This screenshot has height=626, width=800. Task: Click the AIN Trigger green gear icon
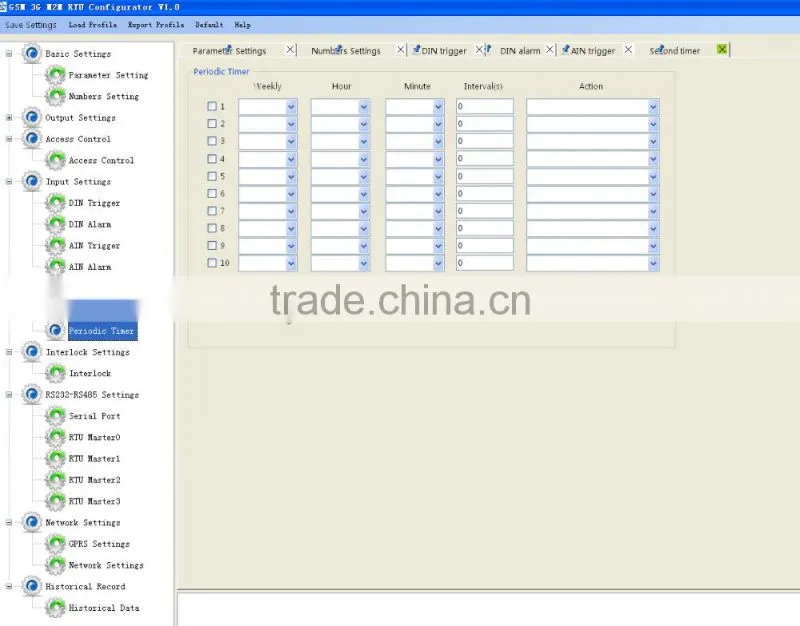(x=55, y=245)
